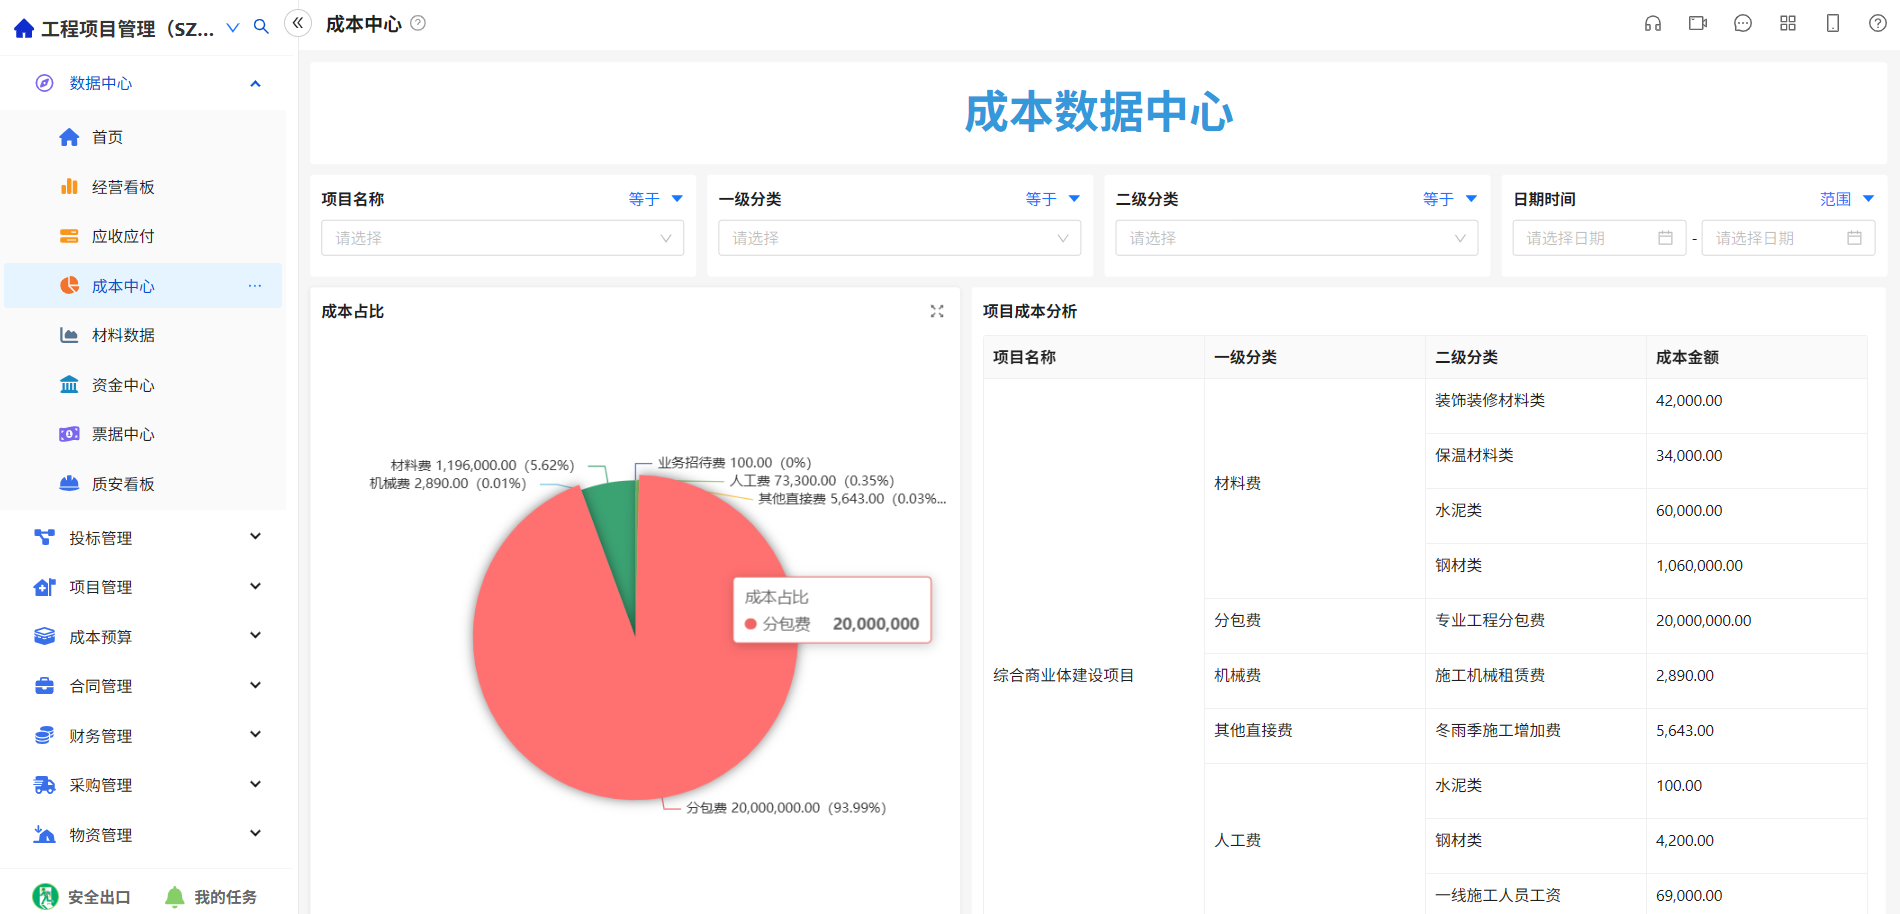Click 质安看板 hard hat icon
The image size is (1900, 914).
[69, 483]
